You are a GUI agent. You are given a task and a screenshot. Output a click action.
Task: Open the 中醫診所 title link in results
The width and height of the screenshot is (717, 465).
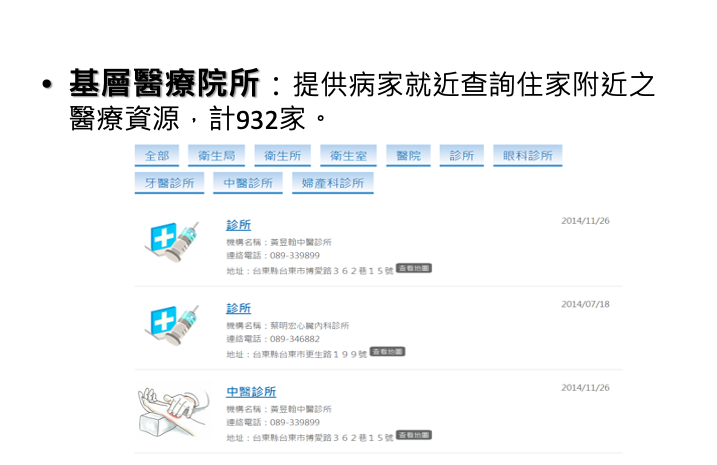point(251,391)
